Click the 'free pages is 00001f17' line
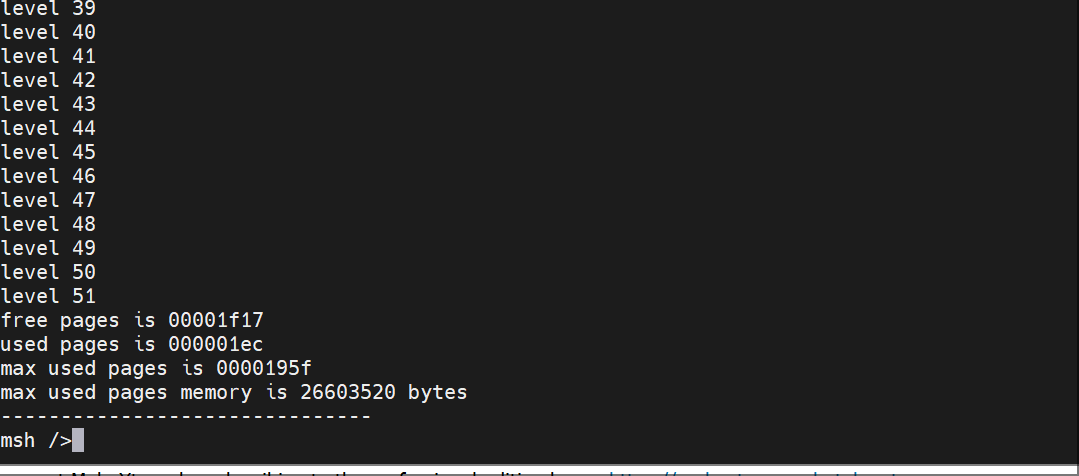Image resolution: width=1079 pixels, height=476 pixels. coord(131,321)
